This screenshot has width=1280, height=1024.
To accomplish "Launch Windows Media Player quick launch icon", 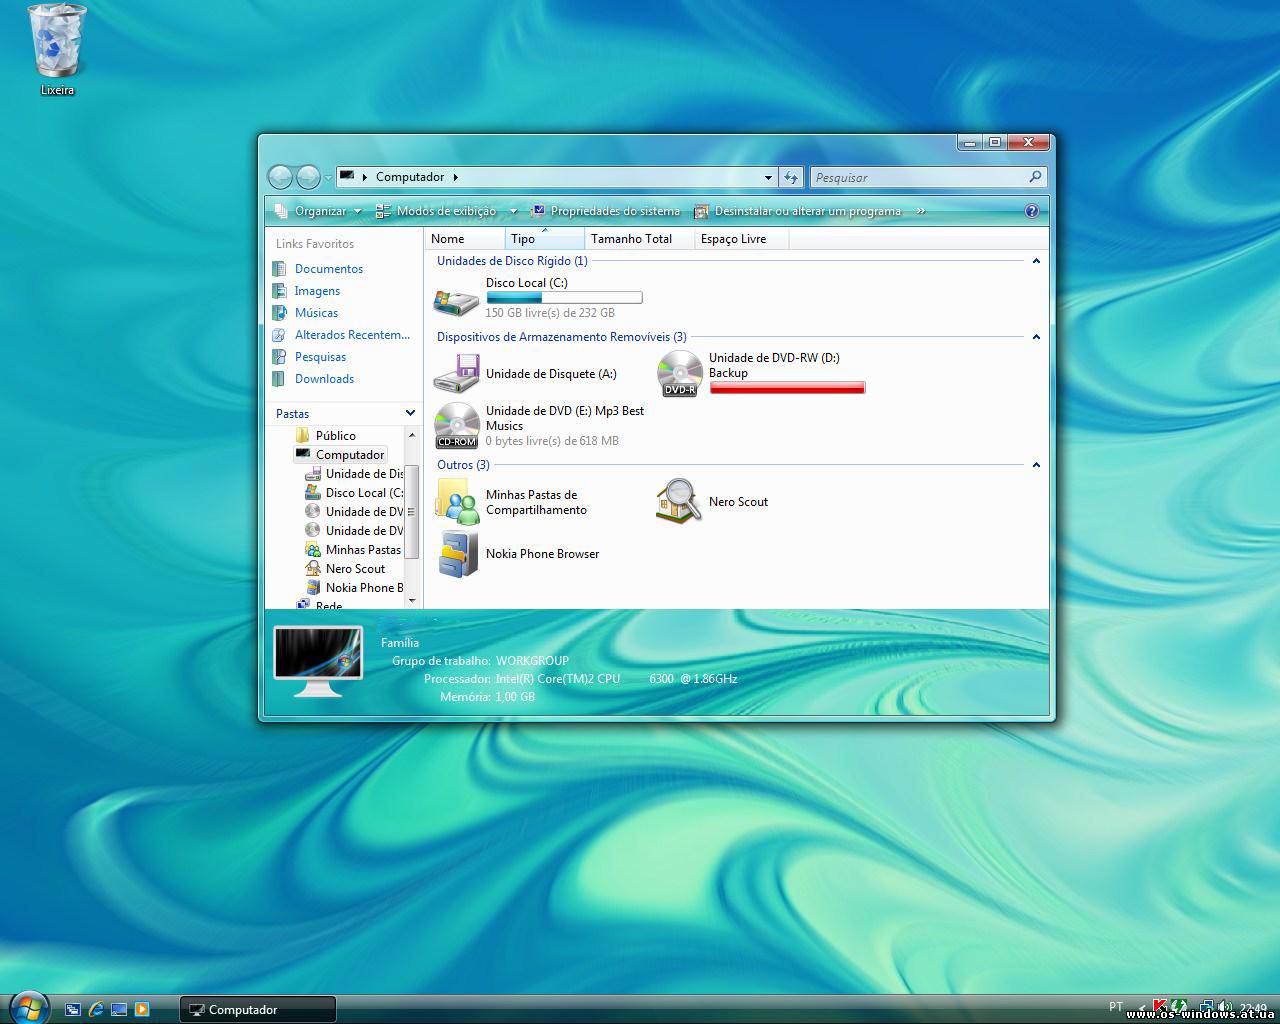I will 141,1009.
